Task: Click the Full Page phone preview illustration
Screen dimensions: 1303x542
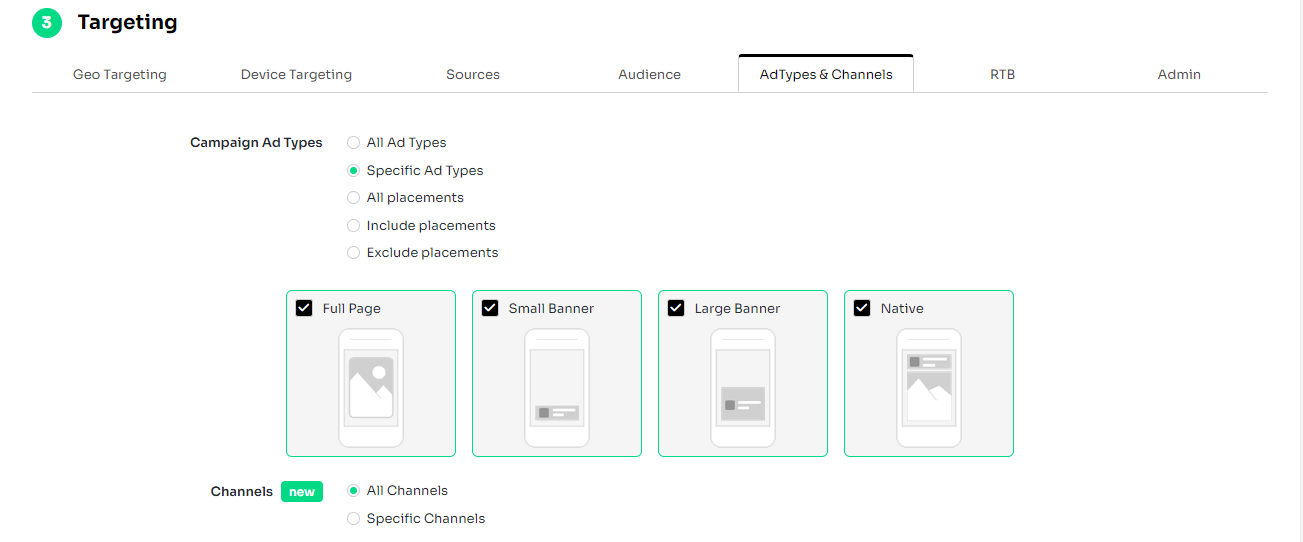Action: pos(371,388)
